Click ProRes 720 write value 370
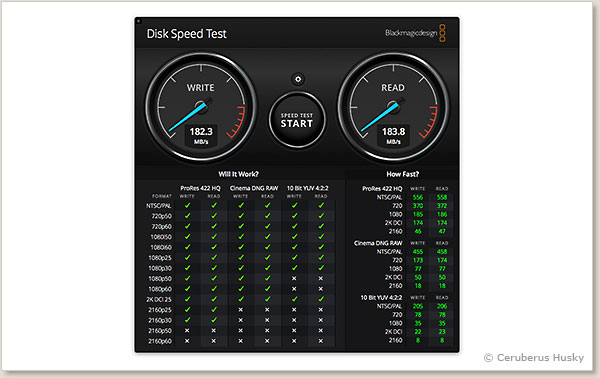The width and height of the screenshot is (600, 378). [418, 206]
